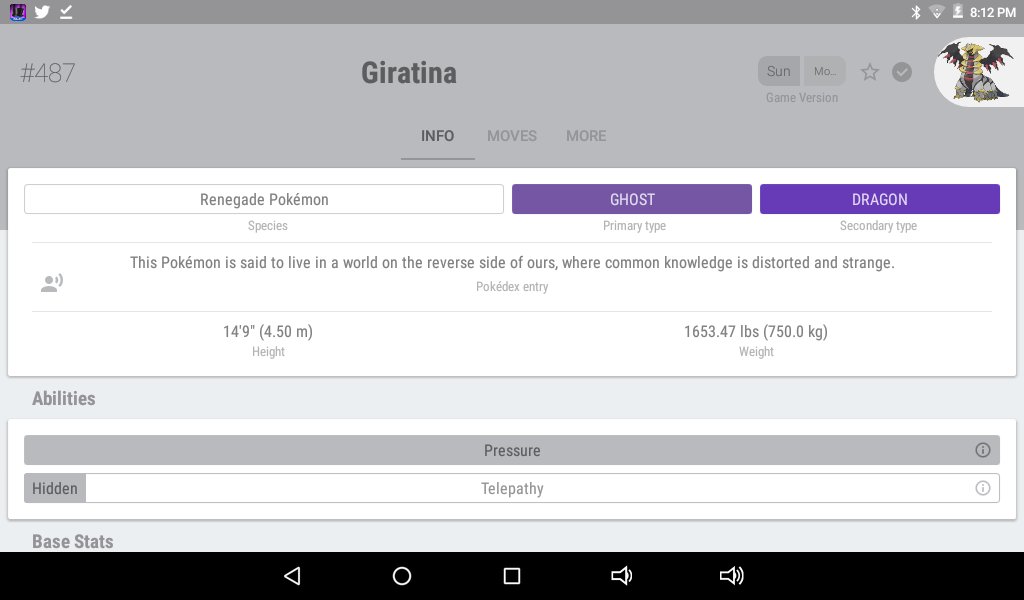Viewport: 1024px width, 600px height.
Task: Open the recent apps square button
Action: point(512,576)
